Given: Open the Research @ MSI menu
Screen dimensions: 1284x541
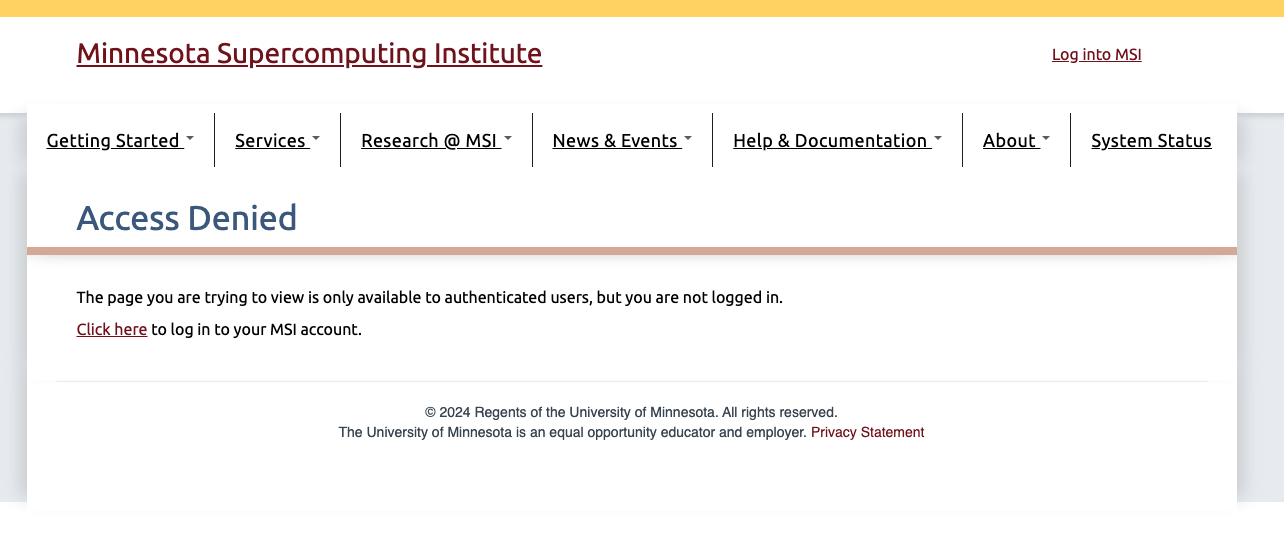Looking at the screenshot, I should [429, 141].
